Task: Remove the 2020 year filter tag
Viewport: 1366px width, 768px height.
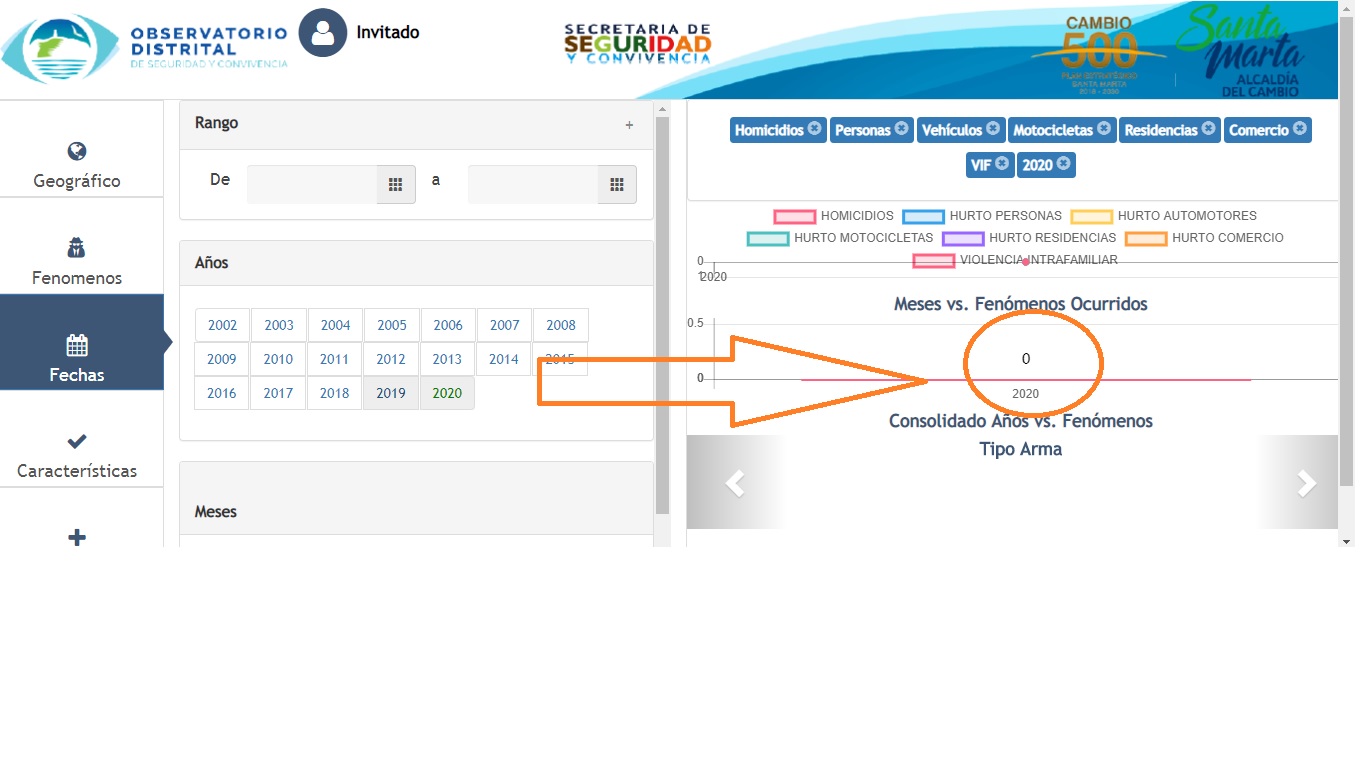Action: 1063,164
